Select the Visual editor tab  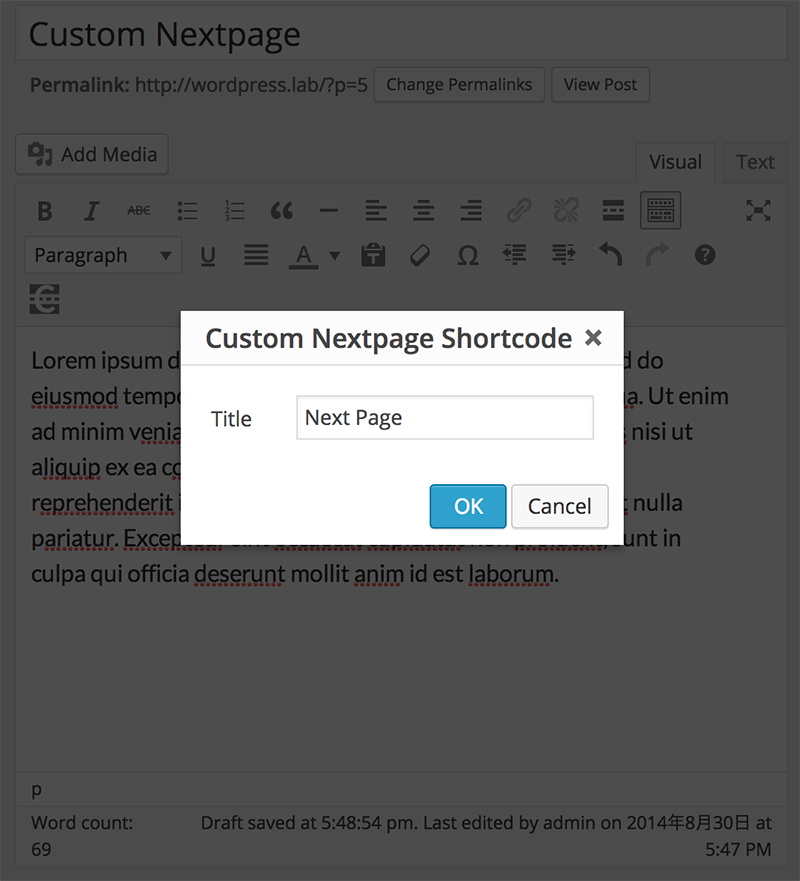pyautogui.click(x=675, y=162)
